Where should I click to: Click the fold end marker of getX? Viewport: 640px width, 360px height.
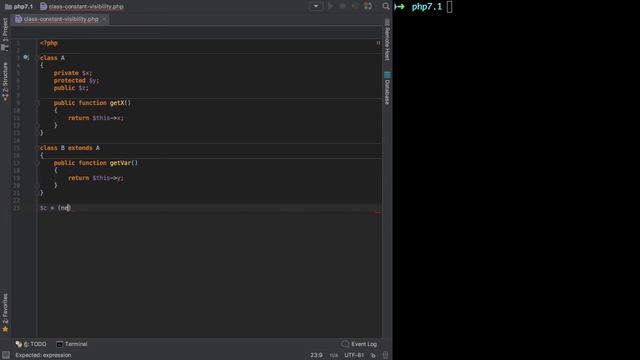point(37,125)
